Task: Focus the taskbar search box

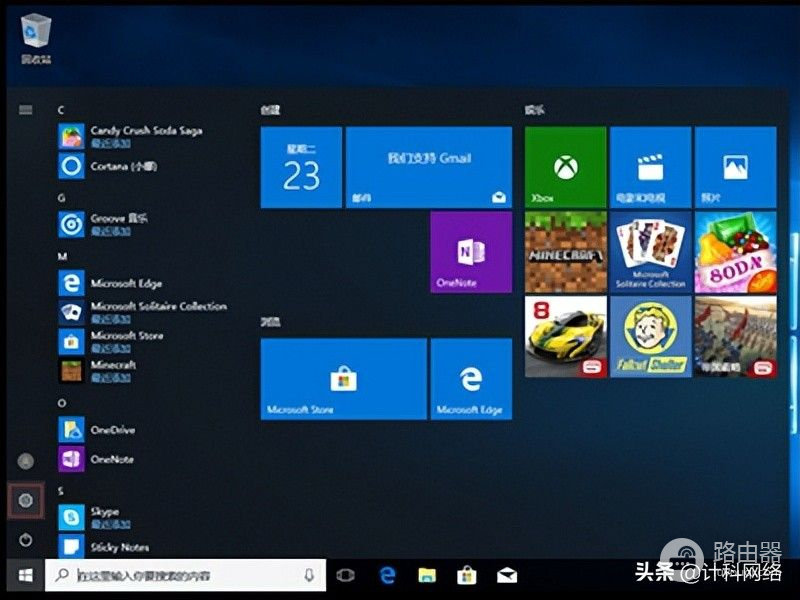Action: click(x=185, y=575)
